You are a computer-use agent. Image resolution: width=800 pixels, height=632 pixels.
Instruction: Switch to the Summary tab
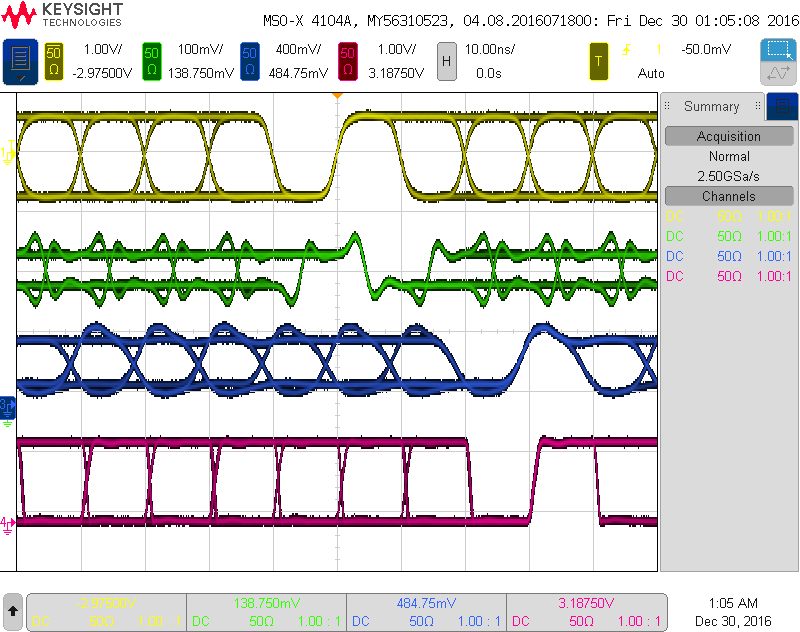[x=711, y=106]
